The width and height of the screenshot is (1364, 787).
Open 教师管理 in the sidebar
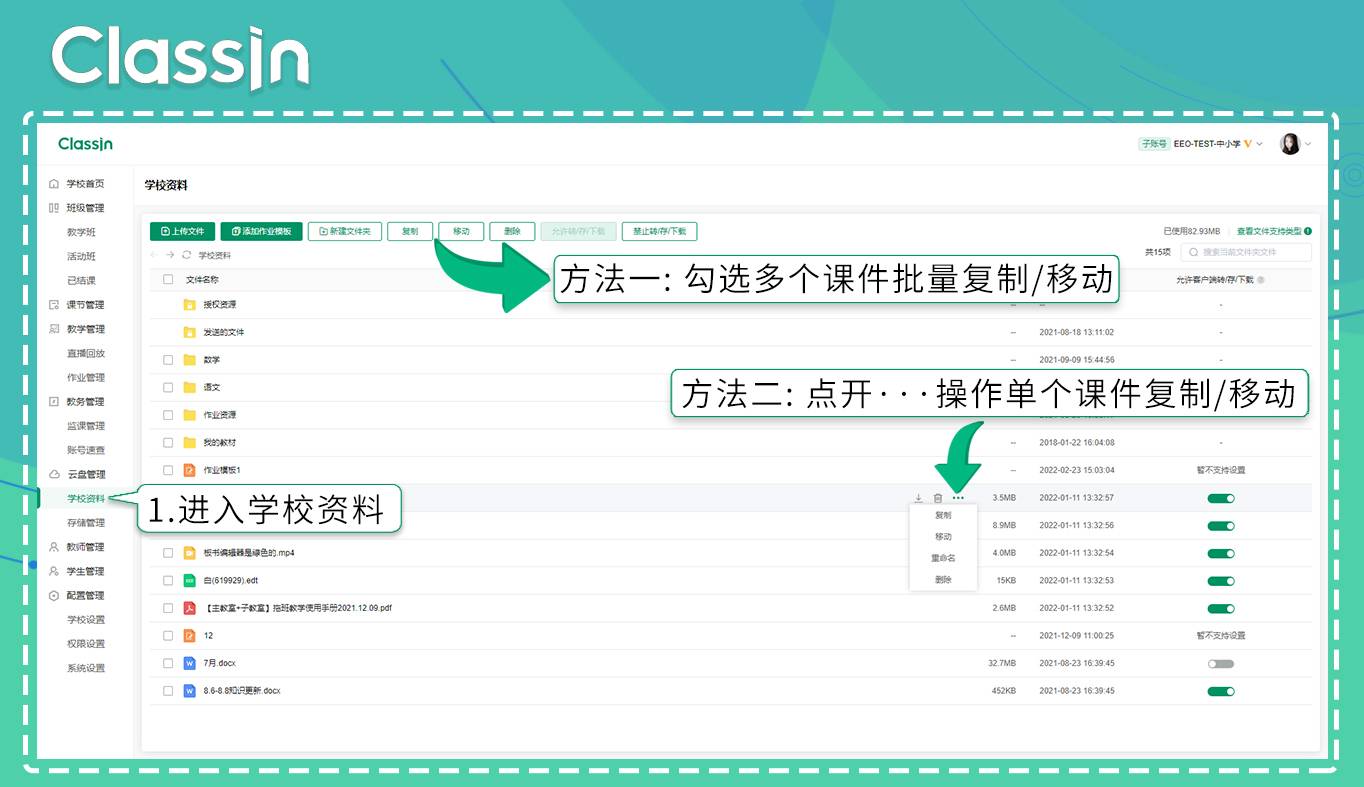[x=85, y=547]
